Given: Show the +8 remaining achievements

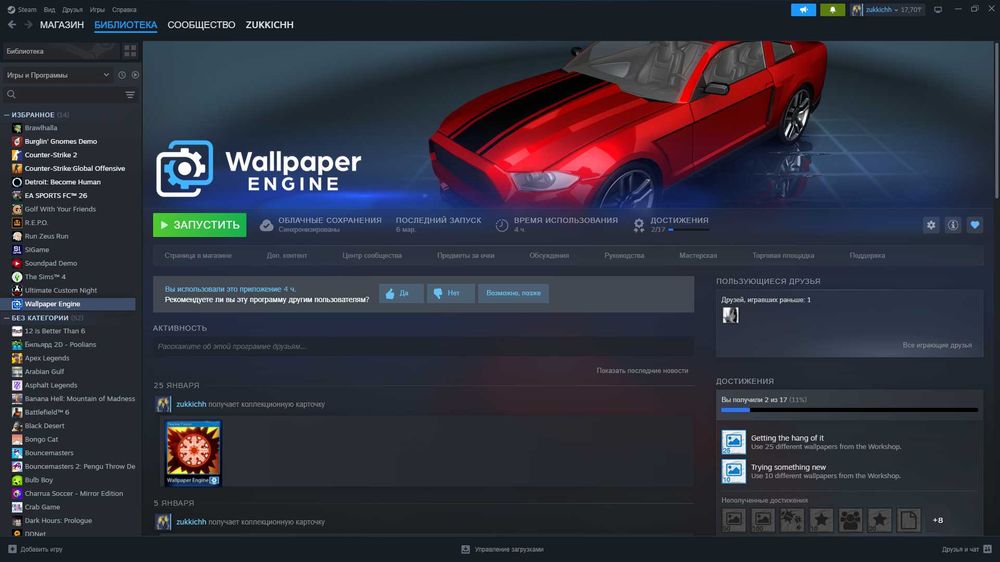Looking at the screenshot, I should point(938,520).
